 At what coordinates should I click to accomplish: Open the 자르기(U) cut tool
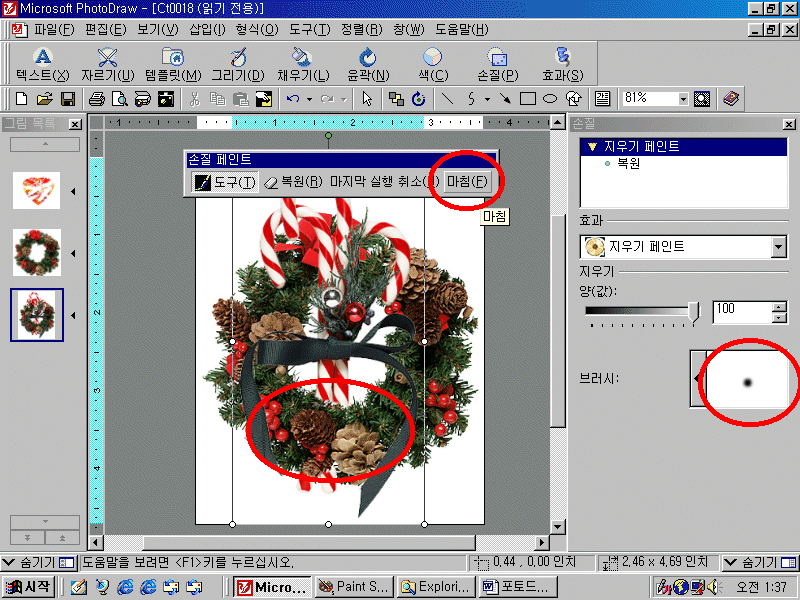click(107, 65)
